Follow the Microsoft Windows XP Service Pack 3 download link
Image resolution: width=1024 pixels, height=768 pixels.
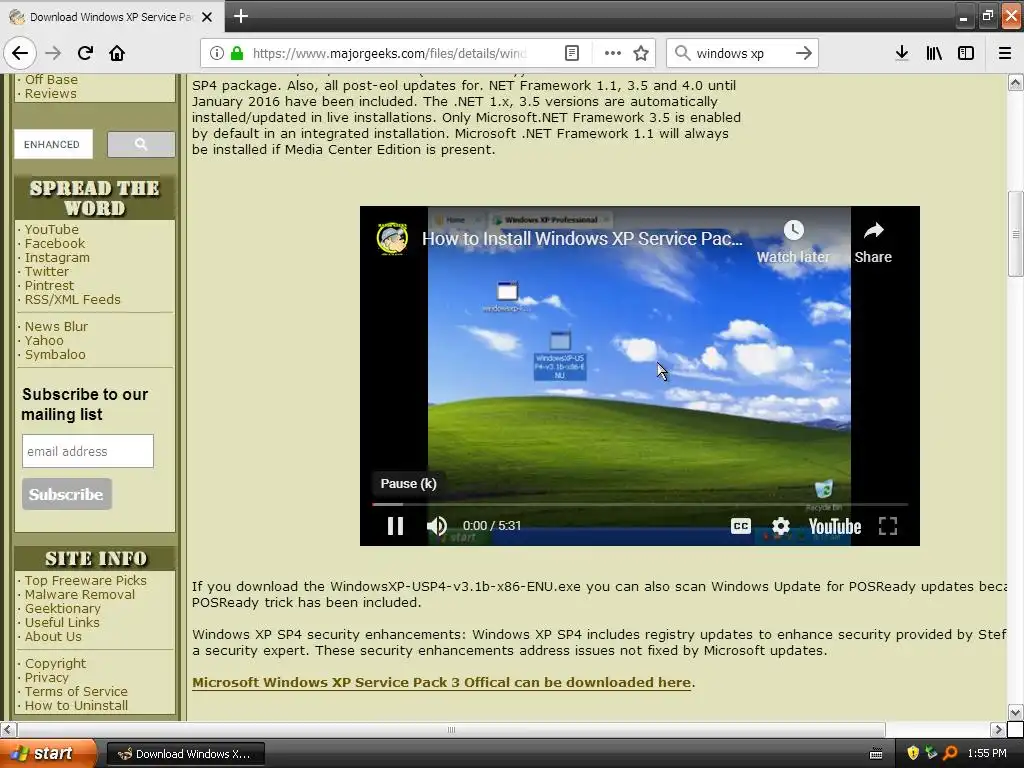point(441,682)
